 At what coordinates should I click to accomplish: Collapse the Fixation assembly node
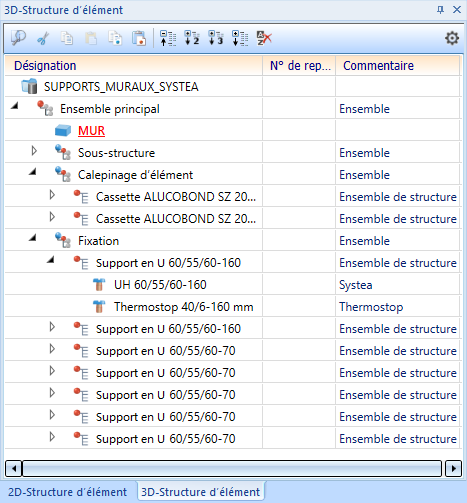pos(32,238)
